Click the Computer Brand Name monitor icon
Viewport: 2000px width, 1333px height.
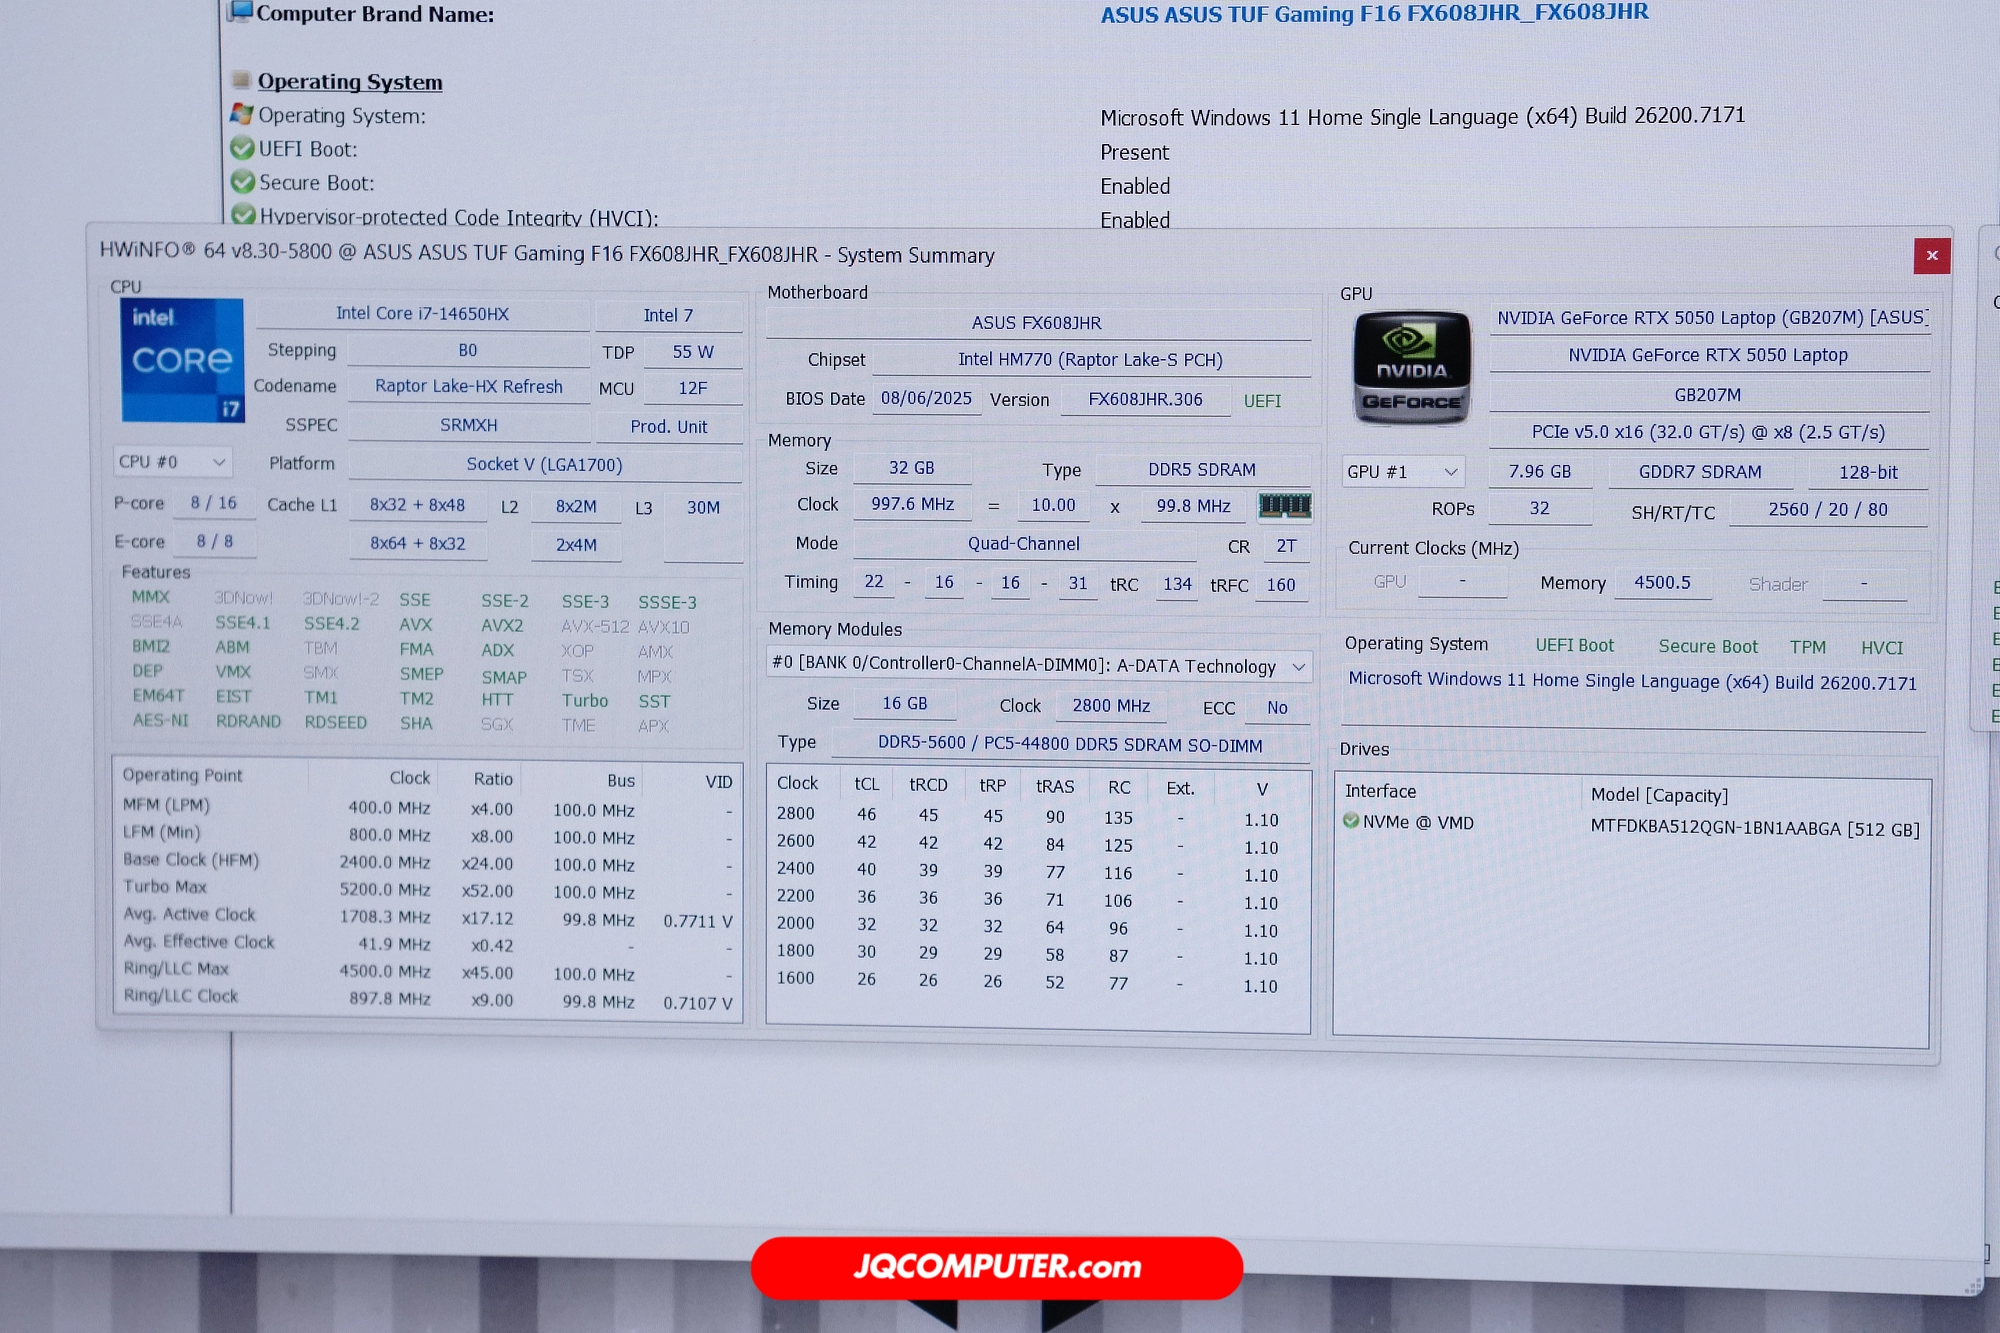click(x=240, y=12)
